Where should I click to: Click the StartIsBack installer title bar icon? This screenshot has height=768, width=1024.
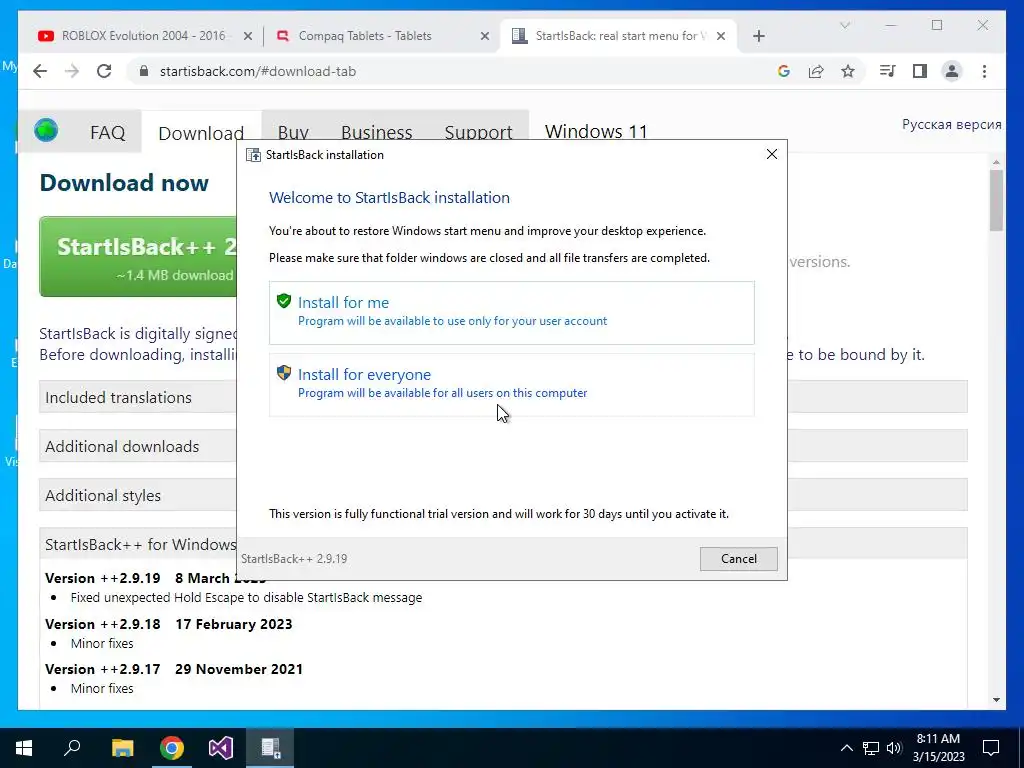[253, 155]
